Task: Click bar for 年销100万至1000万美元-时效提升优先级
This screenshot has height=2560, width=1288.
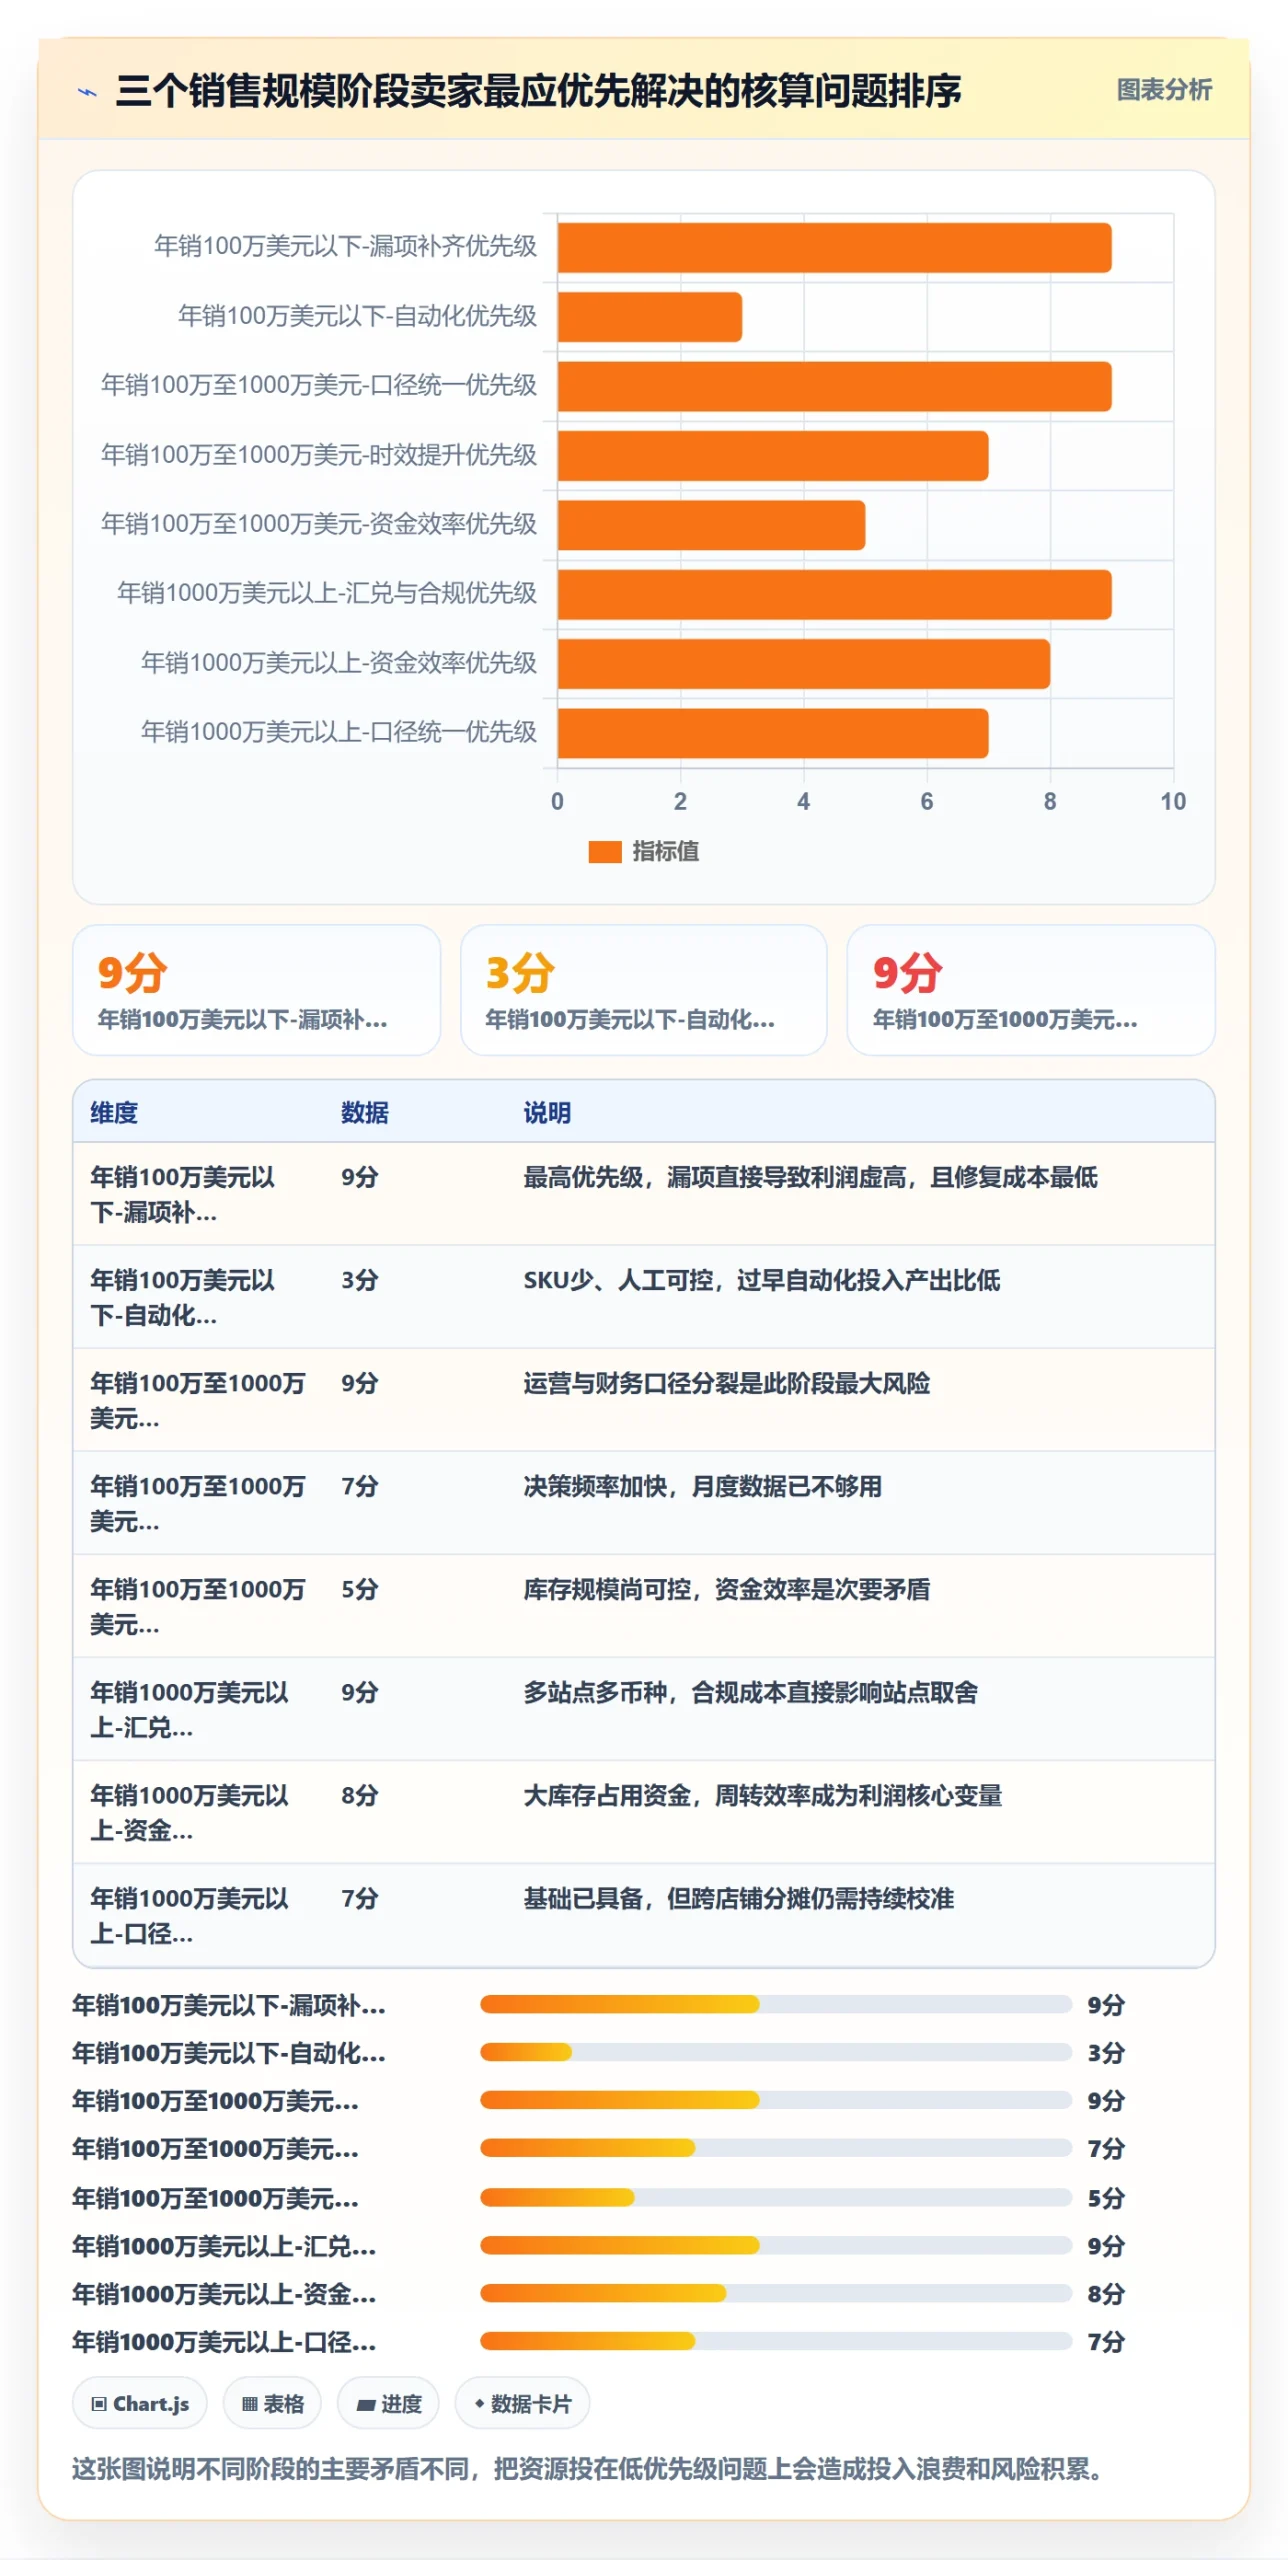Action: point(773,456)
